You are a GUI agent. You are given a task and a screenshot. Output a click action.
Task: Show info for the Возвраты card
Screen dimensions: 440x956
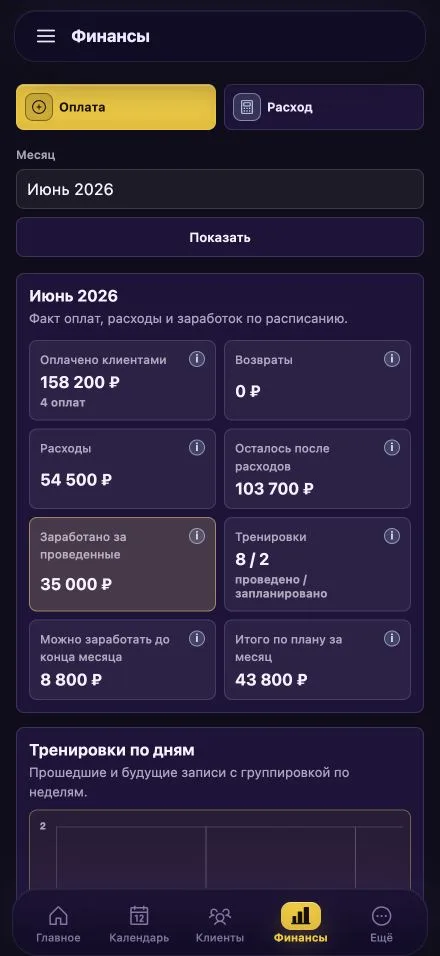[392, 359]
